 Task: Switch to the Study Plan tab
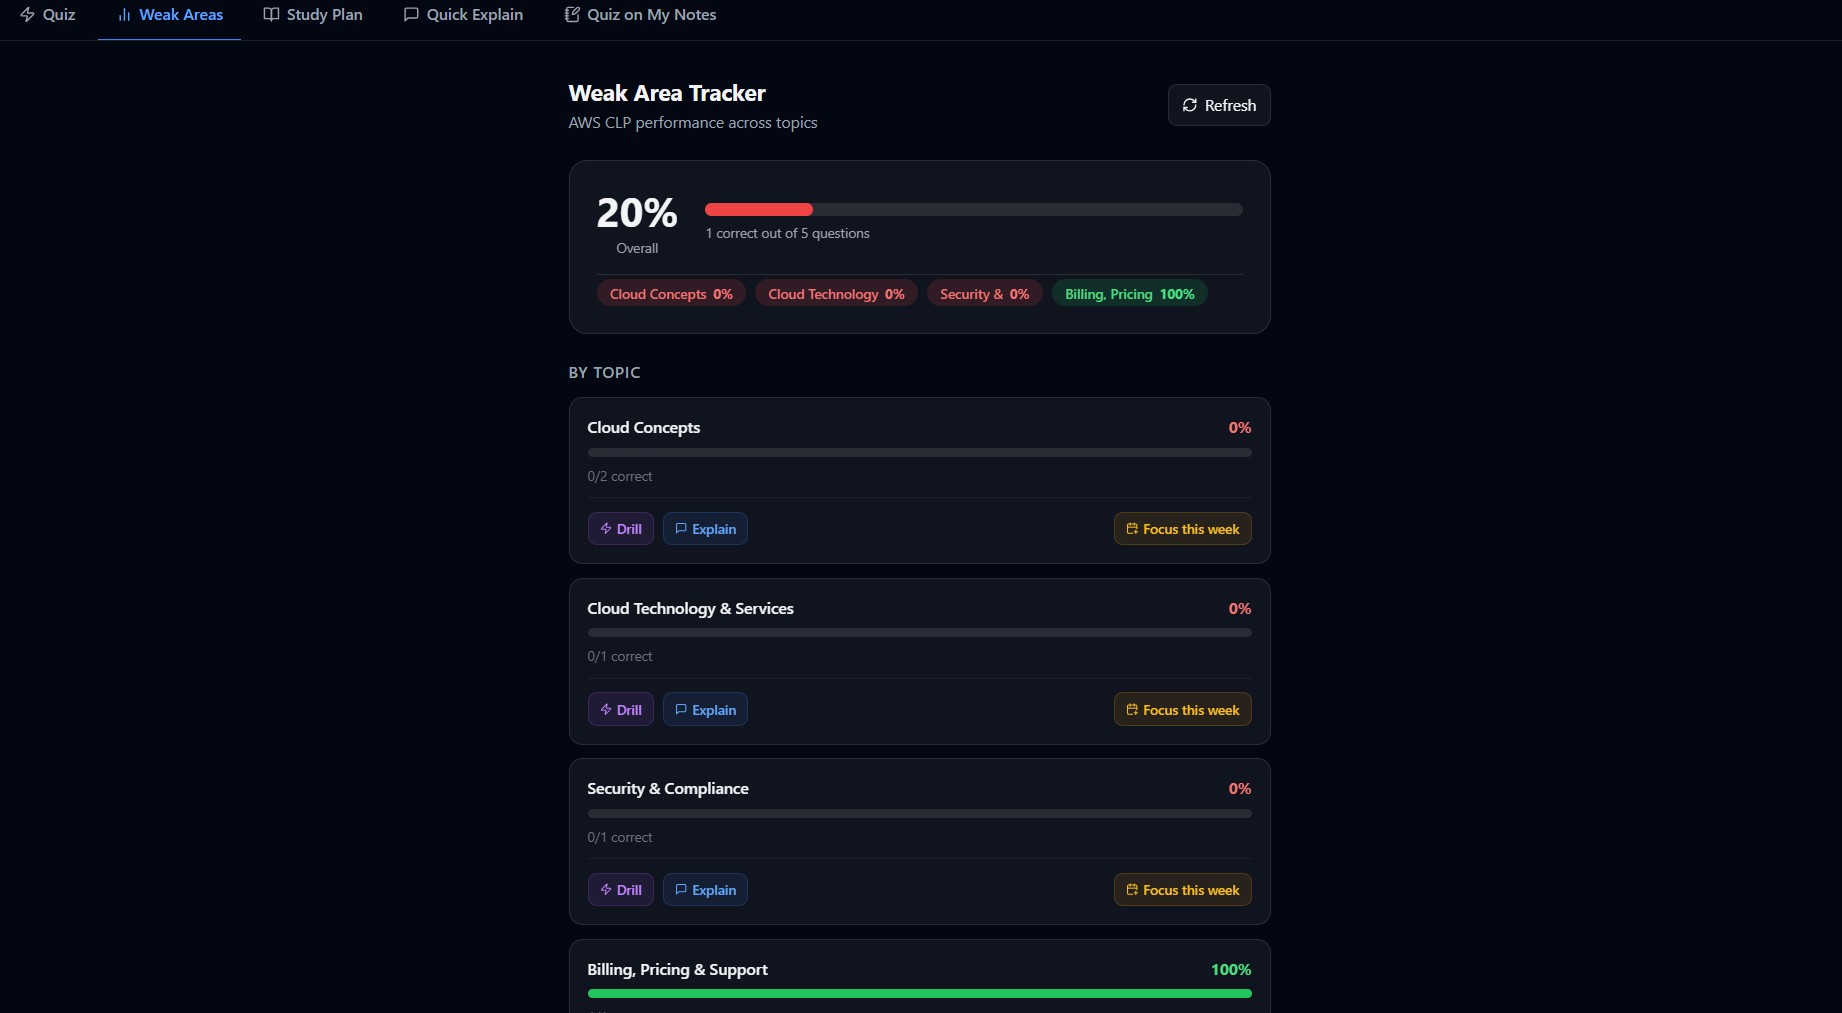coord(313,15)
